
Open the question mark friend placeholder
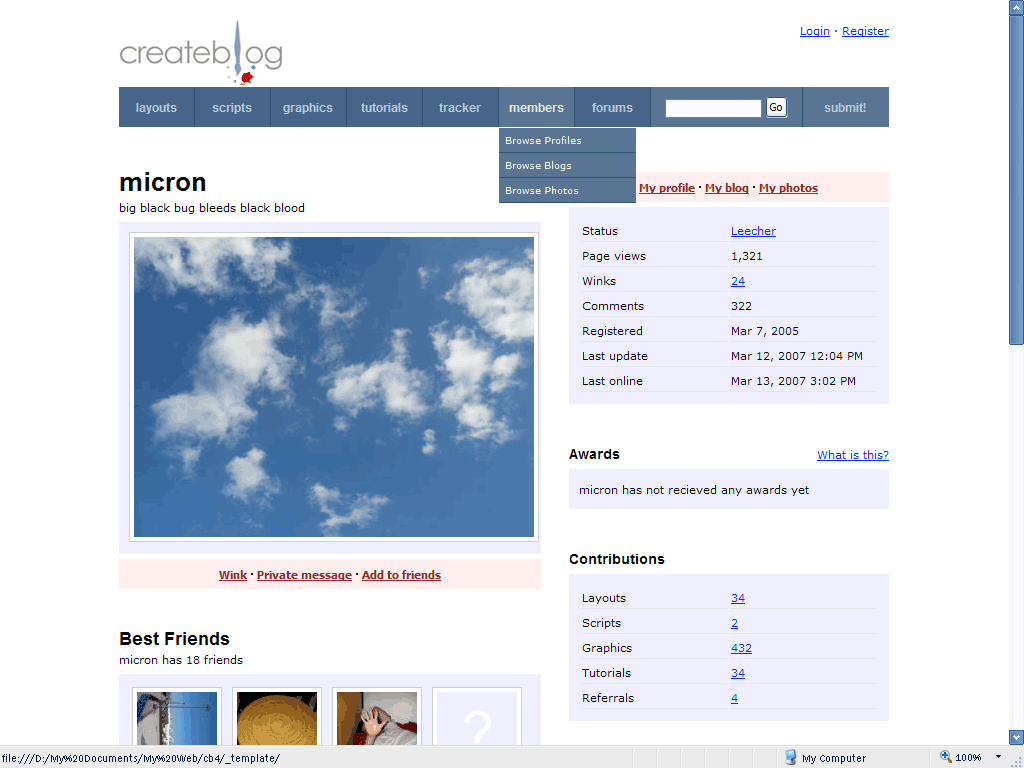pyautogui.click(x=477, y=718)
